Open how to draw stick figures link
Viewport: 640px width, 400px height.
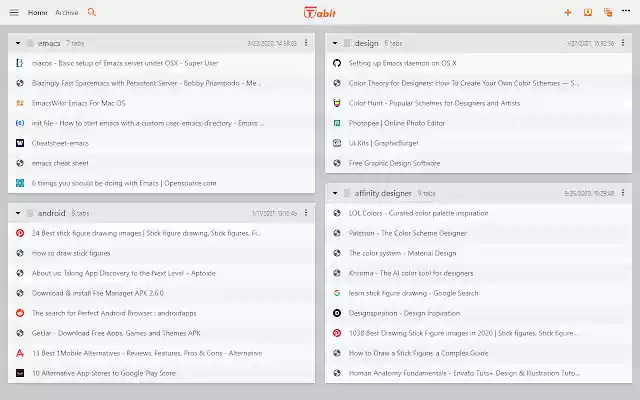(x=71, y=253)
